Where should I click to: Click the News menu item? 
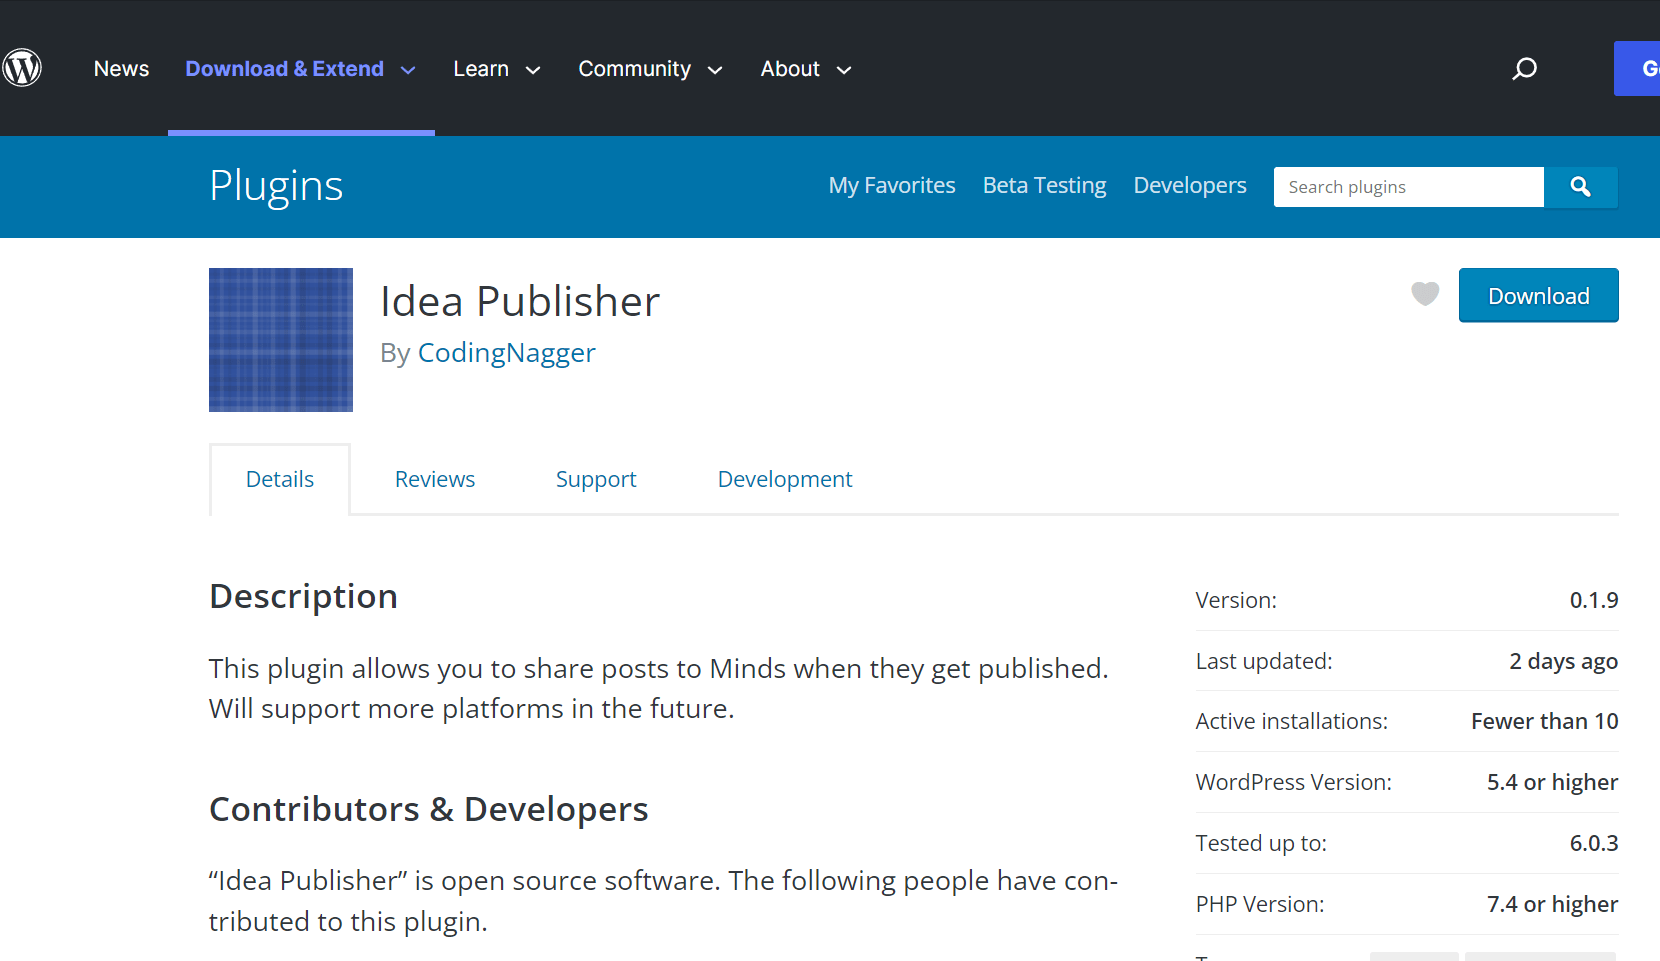121,69
